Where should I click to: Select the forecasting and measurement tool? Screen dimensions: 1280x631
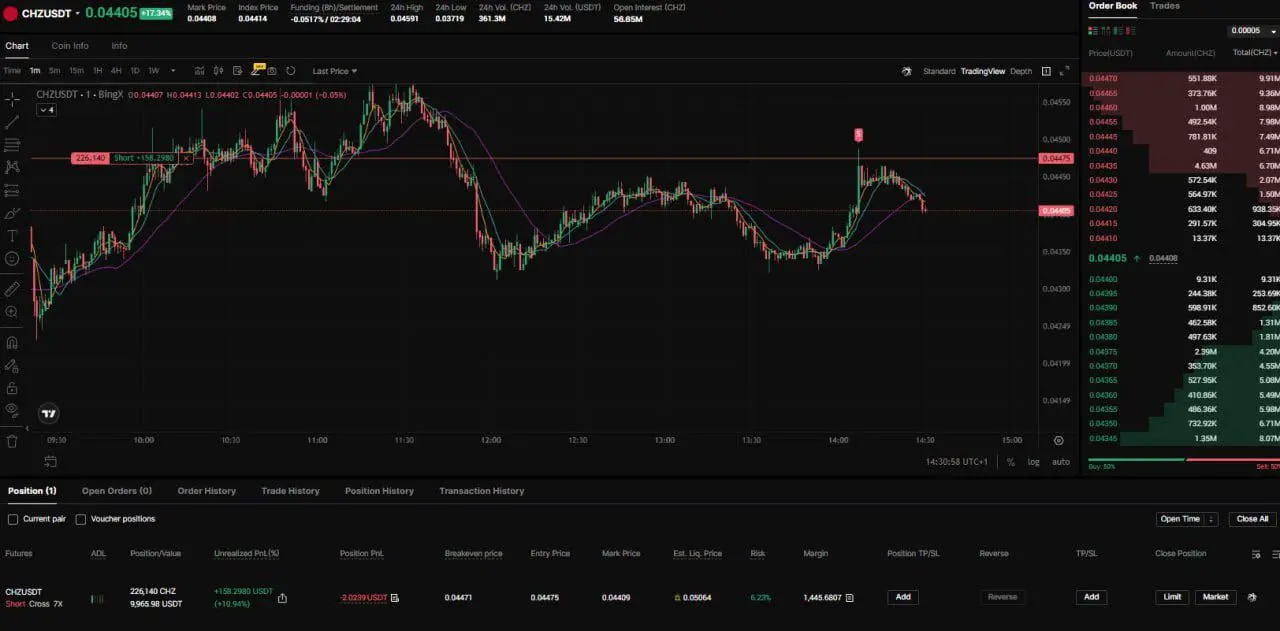[12, 190]
